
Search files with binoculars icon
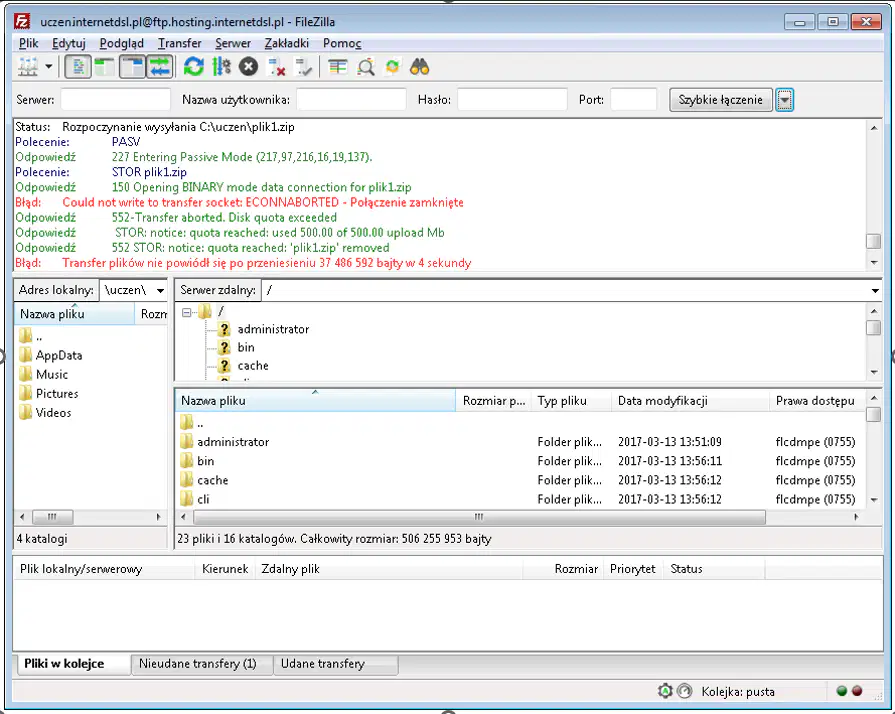click(x=420, y=67)
